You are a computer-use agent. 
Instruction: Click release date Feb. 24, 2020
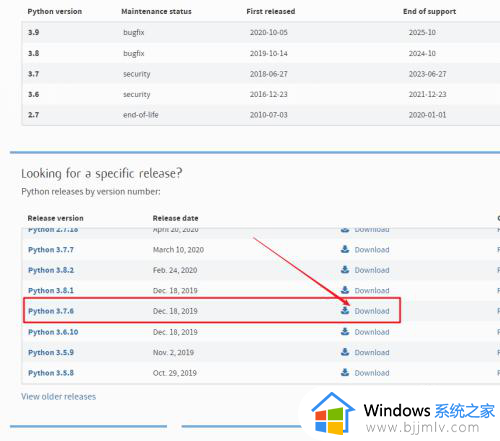(175, 270)
